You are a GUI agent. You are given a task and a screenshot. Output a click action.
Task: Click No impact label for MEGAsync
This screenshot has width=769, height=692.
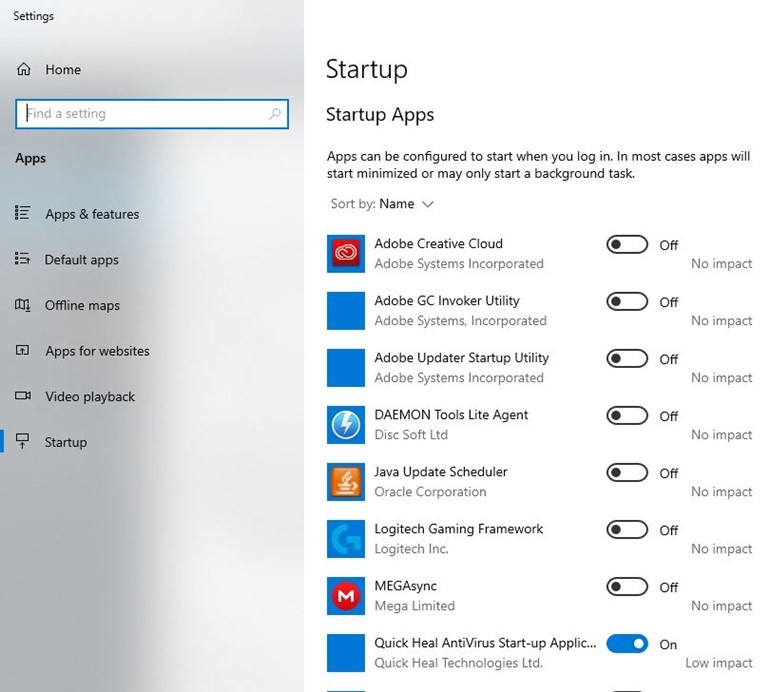(x=721, y=606)
